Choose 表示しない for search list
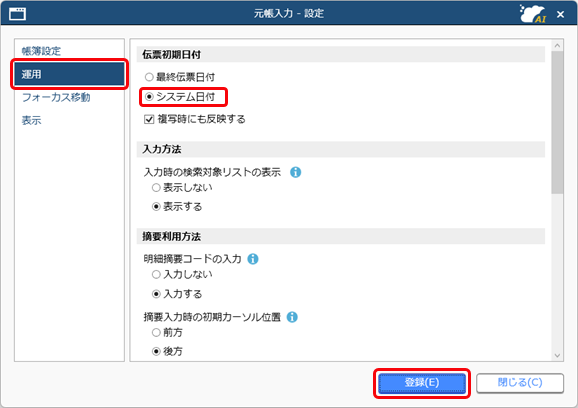The height and width of the screenshot is (408, 578). (x=182, y=188)
